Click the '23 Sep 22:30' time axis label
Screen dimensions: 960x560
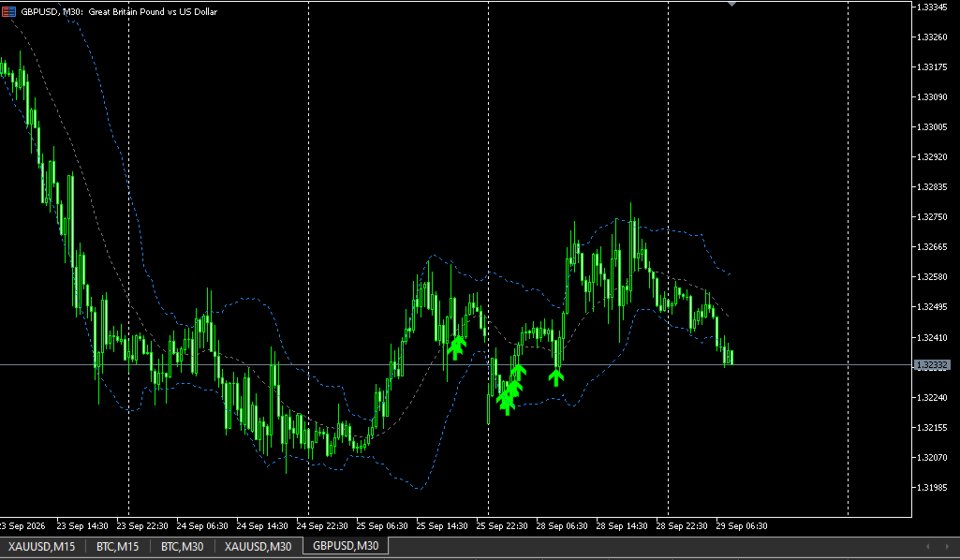142,526
